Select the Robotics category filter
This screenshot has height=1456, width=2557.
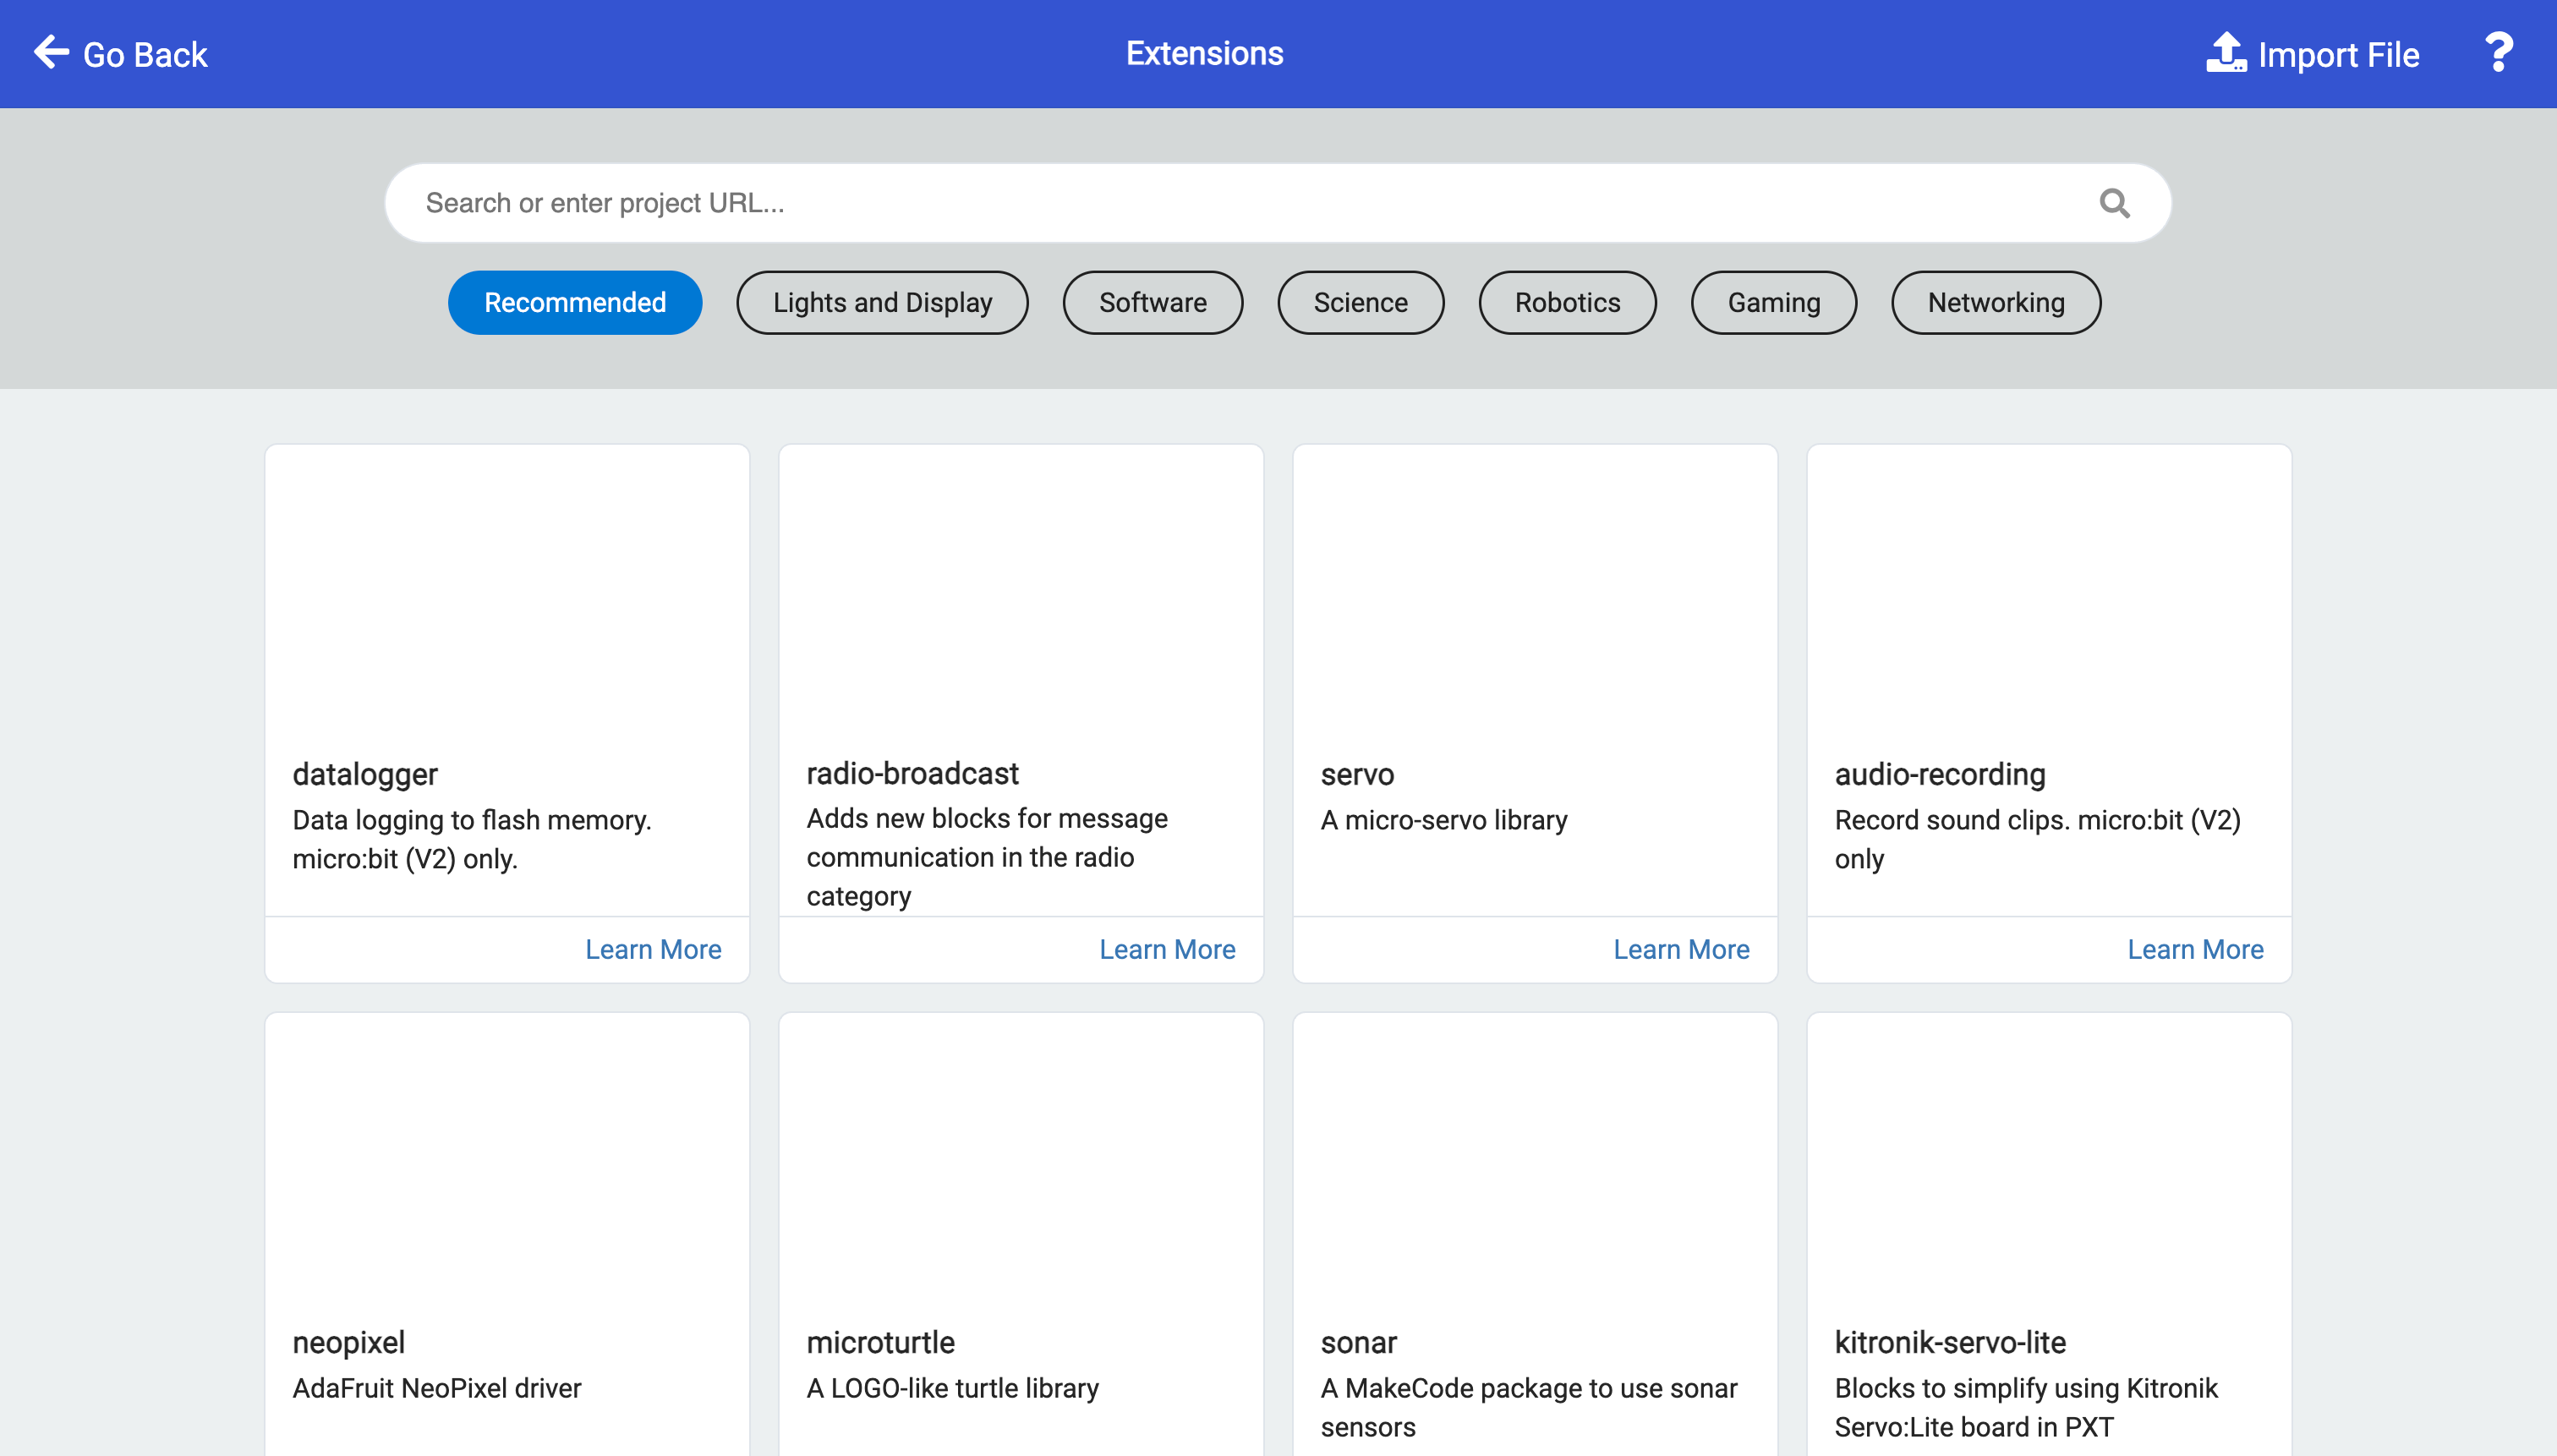coord(1567,302)
